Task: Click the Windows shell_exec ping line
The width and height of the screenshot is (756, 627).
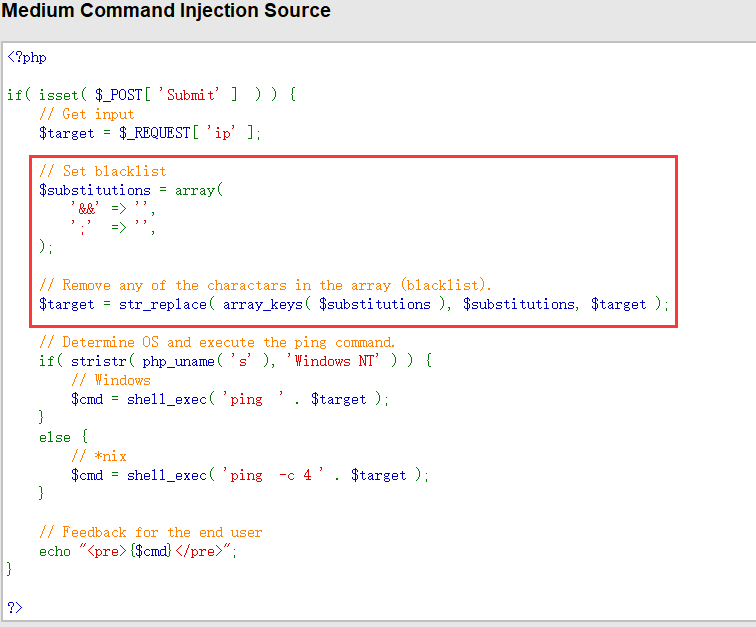Action: [230, 399]
